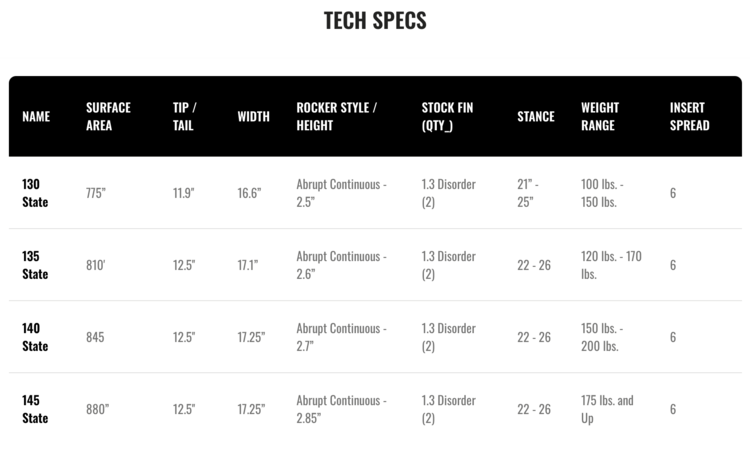Click the INSERT SPREAD column header
This screenshot has width=750, height=451.
pyautogui.click(x=689, y=116)
